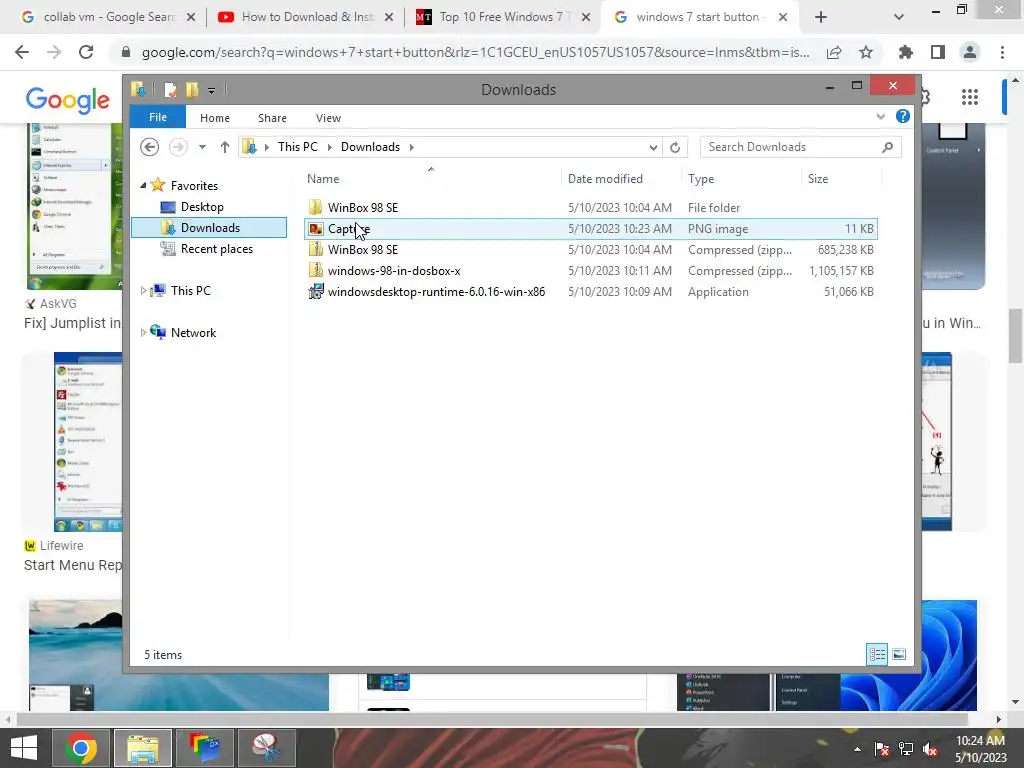
Task: Refresh the Downloads folder
Action: [x=675, y=148]
